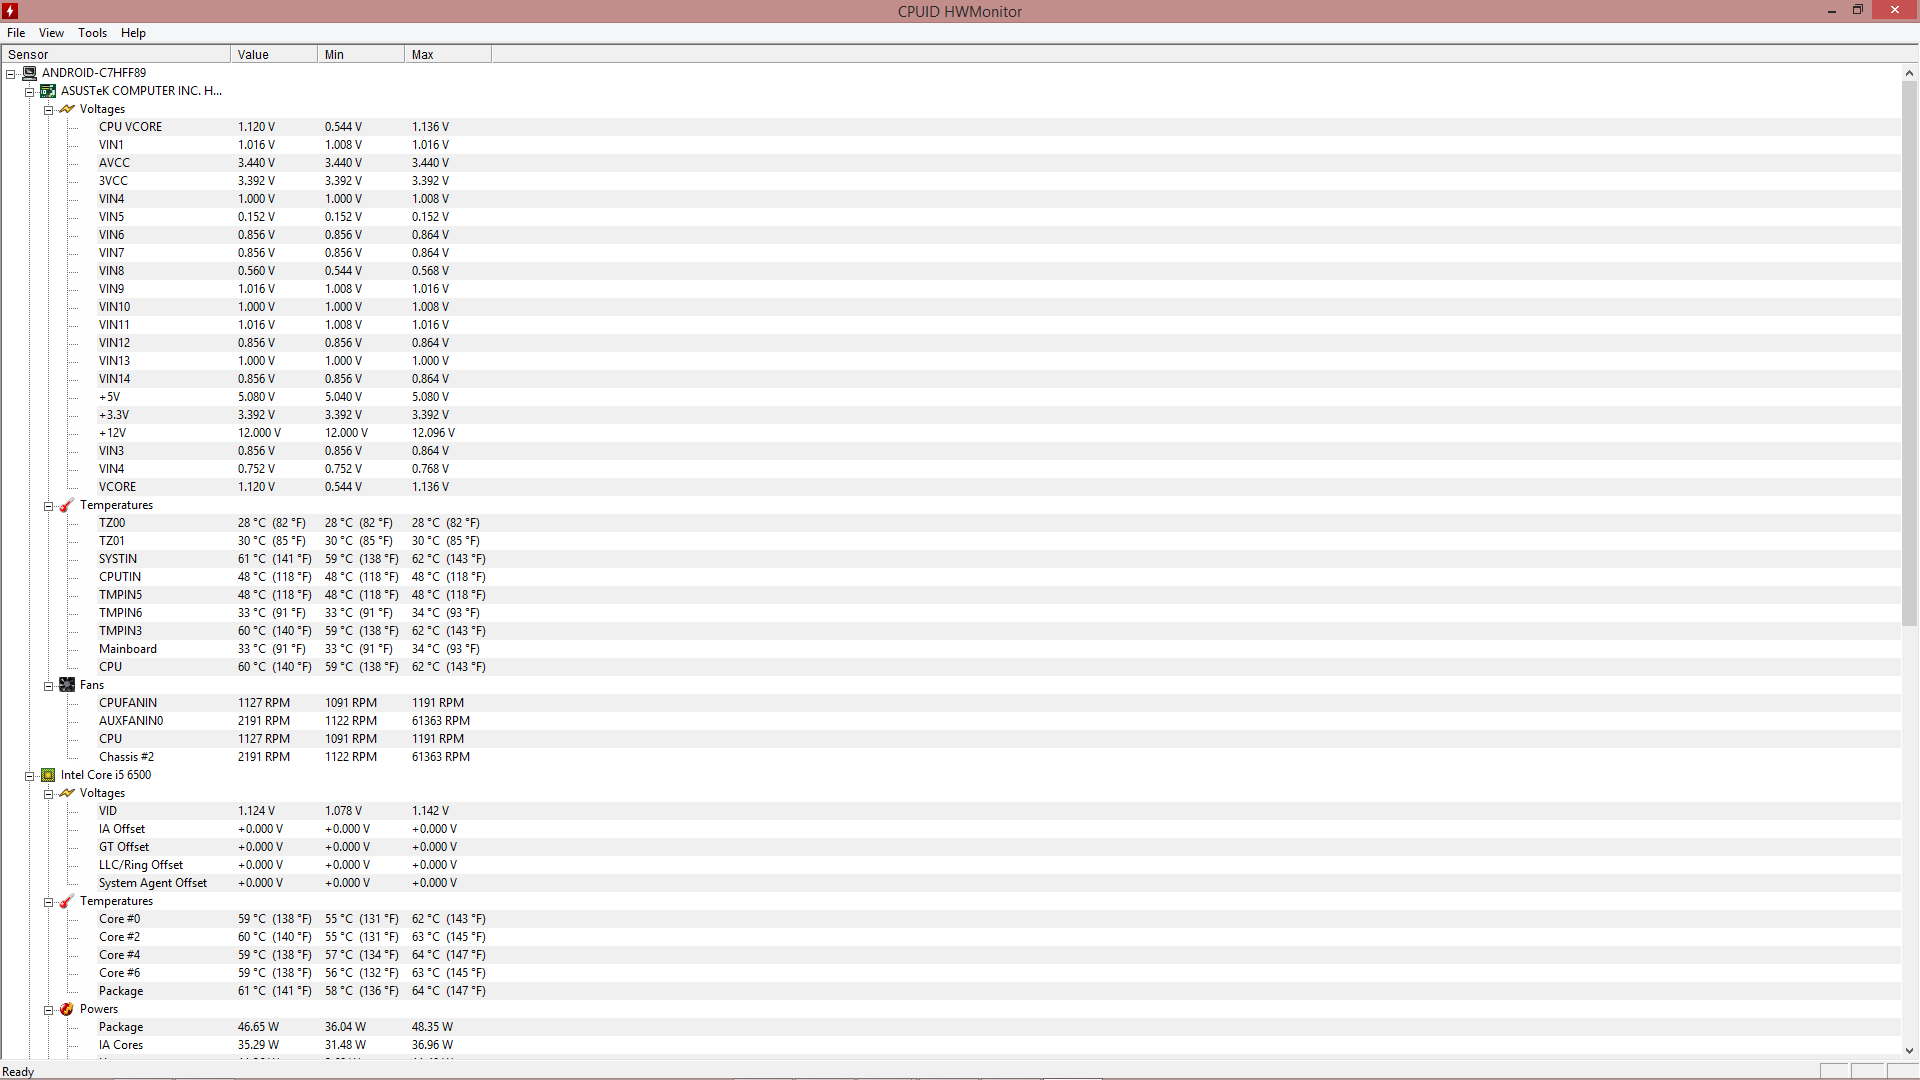This screenshot has height=1080, width=1920.
Task: Collapse the Powers tree section
Action: 48,1010
